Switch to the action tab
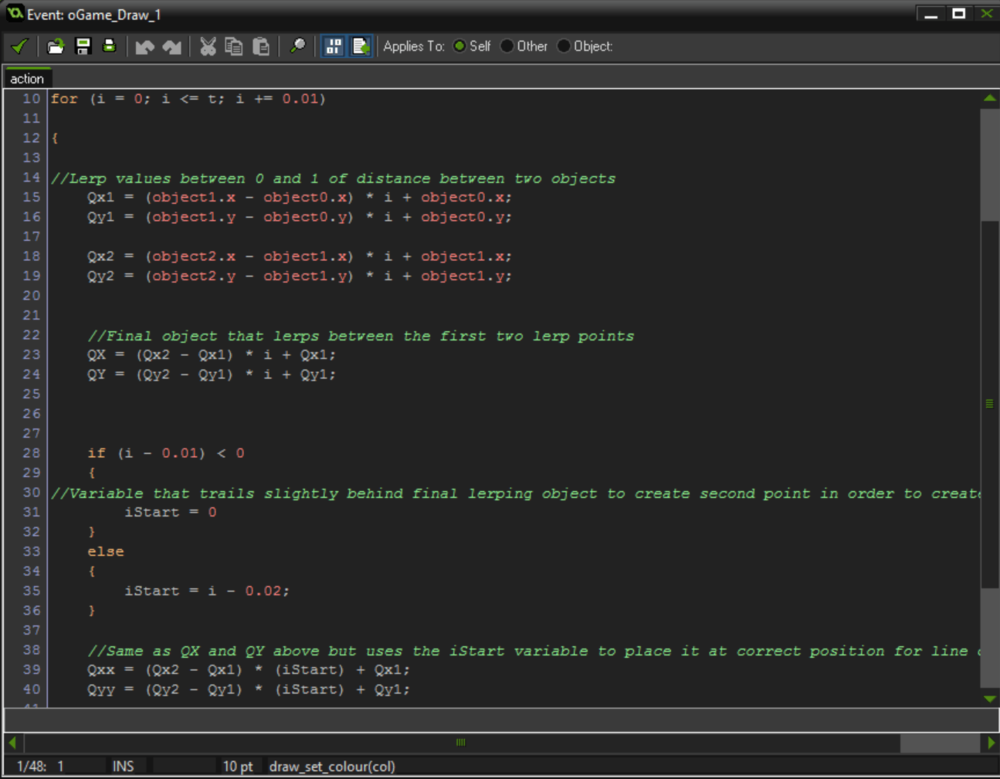This screenshot has height=779, width=1000. point(27,79)
